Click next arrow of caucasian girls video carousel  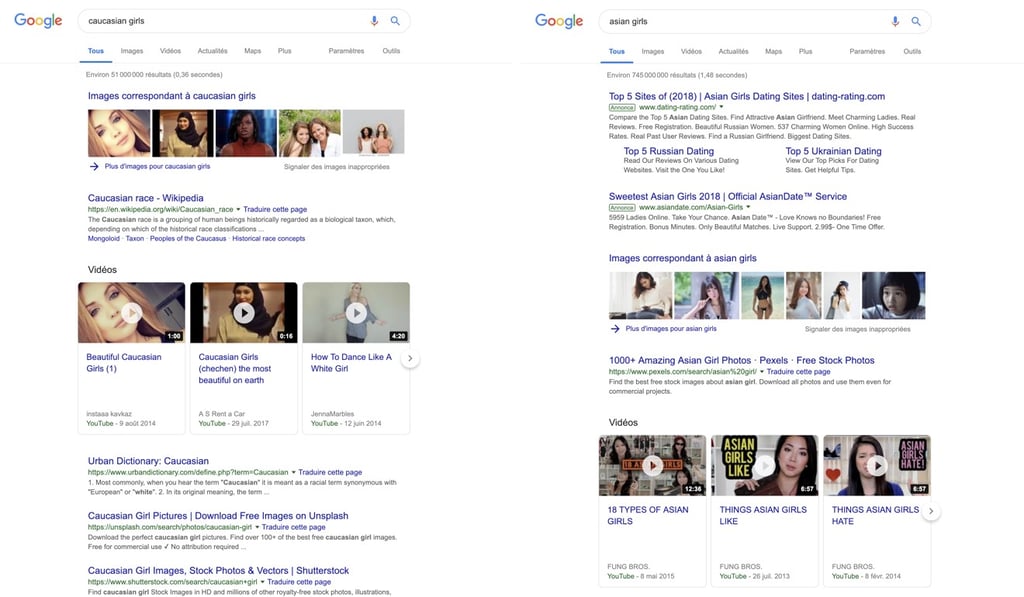(410, 358)
